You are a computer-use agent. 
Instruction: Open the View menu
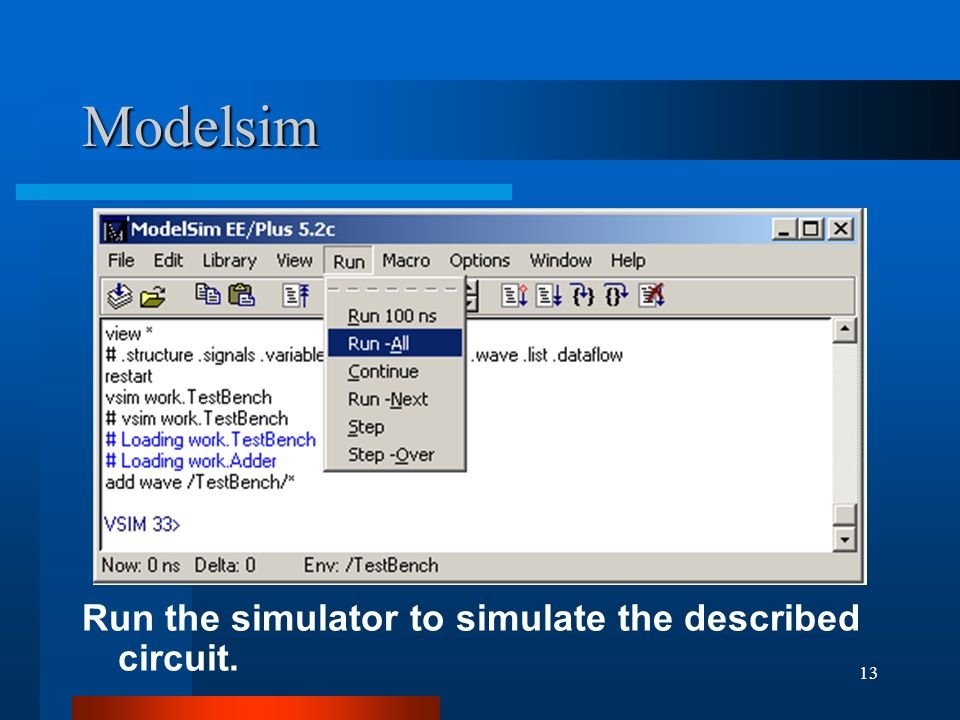294,261
